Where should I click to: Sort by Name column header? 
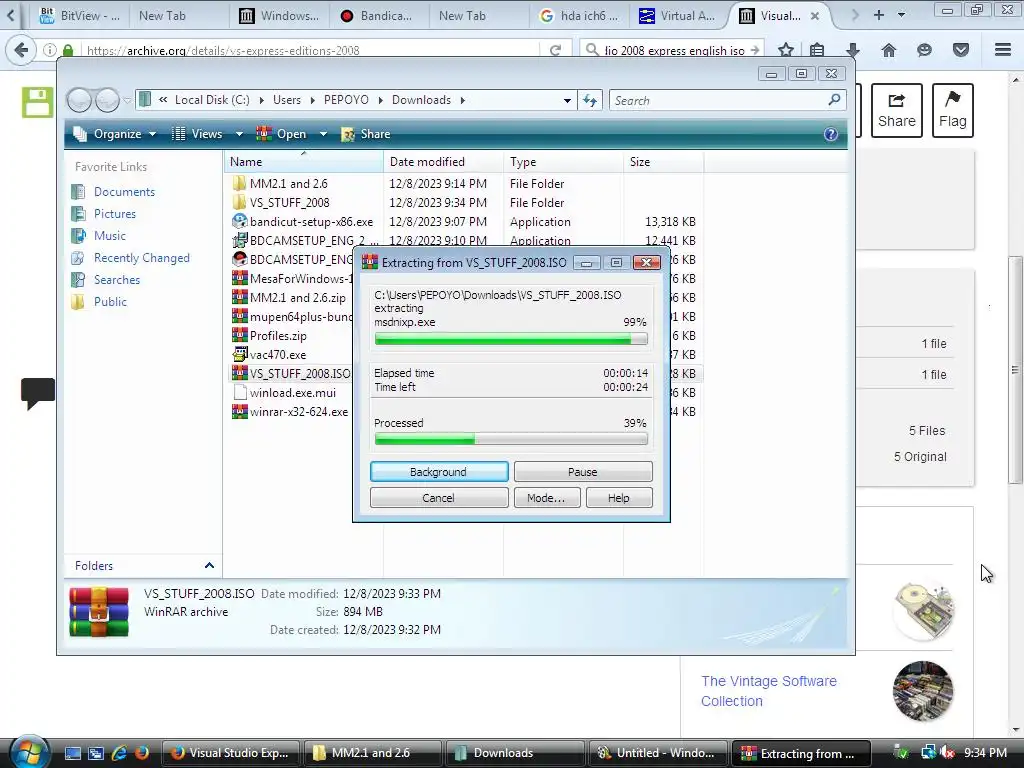[x=304, y=161]
